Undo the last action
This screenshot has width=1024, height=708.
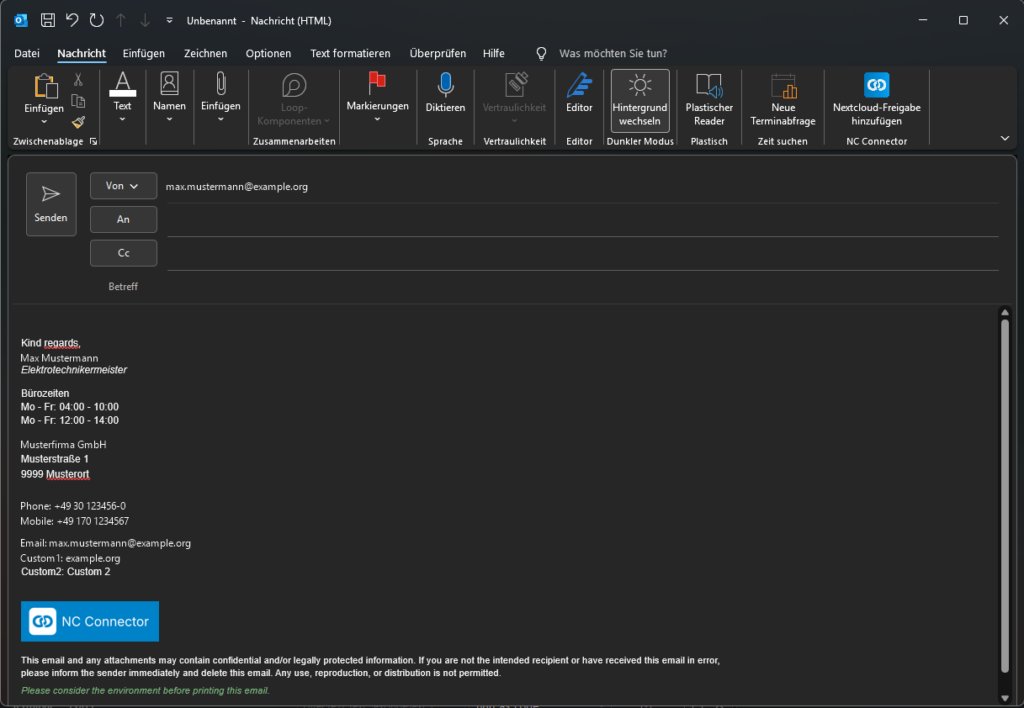[x=72, y=20]
